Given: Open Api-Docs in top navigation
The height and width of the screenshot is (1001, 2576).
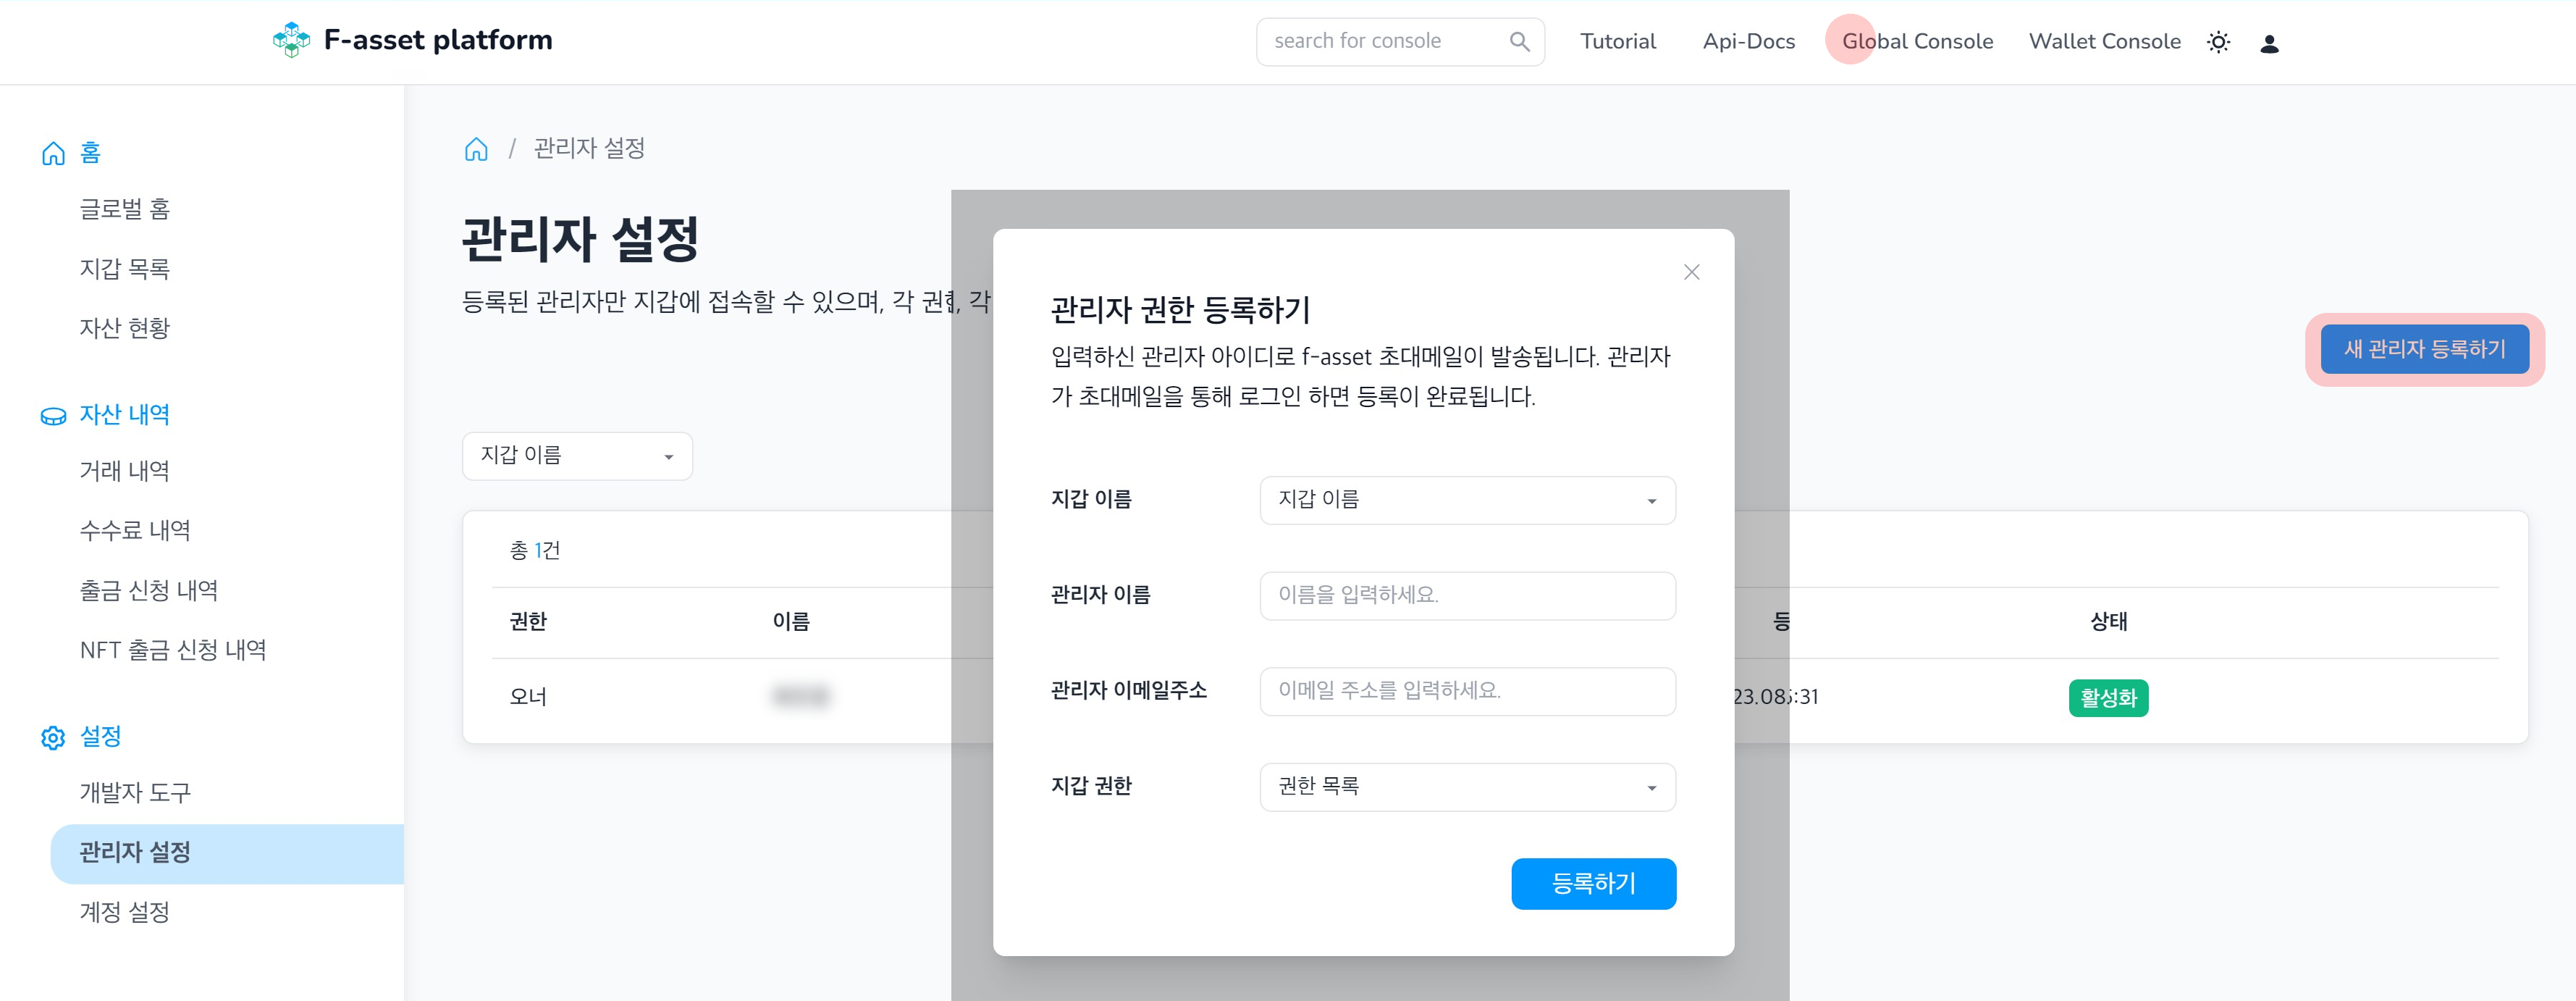Looking at the screenshot, I should 1748,42.
